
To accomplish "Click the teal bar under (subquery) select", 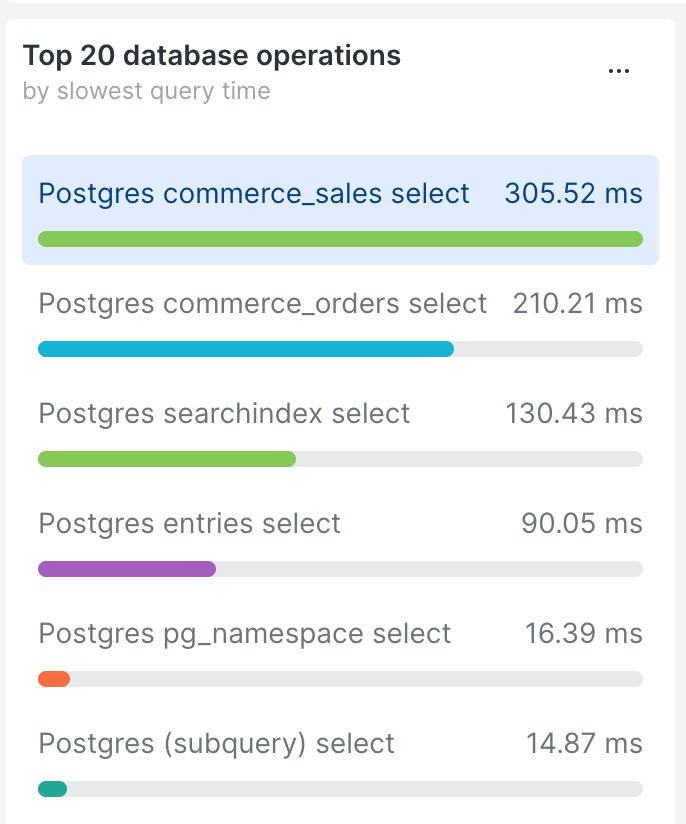I will pos(51,788).
